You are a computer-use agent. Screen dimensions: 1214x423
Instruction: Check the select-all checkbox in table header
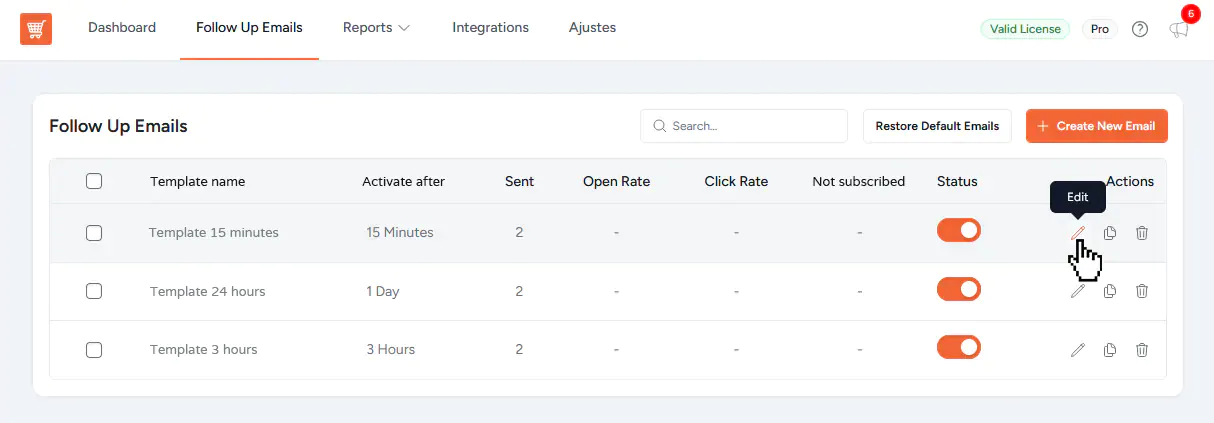tap(94, 181)
